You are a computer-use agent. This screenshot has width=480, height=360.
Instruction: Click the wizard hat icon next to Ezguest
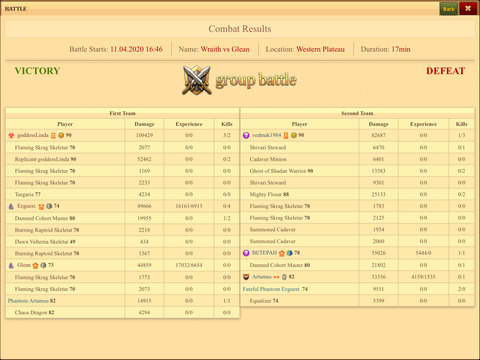pyautogui.click(x=11, y=206)
